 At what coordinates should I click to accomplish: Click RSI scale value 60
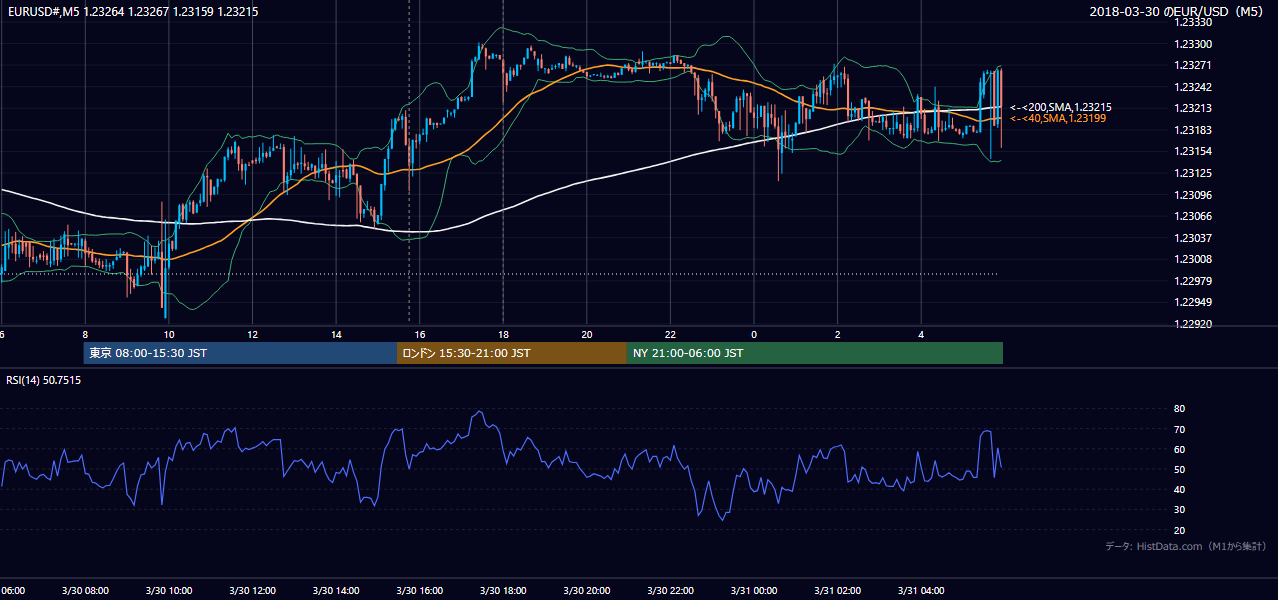[1179, 449]
